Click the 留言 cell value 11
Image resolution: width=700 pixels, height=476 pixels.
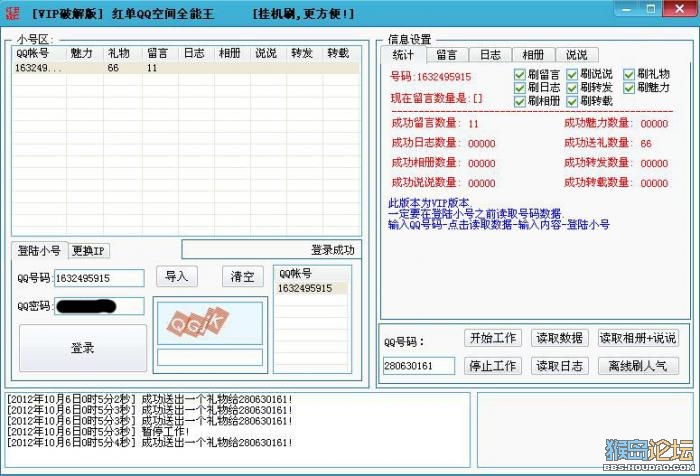152,68
